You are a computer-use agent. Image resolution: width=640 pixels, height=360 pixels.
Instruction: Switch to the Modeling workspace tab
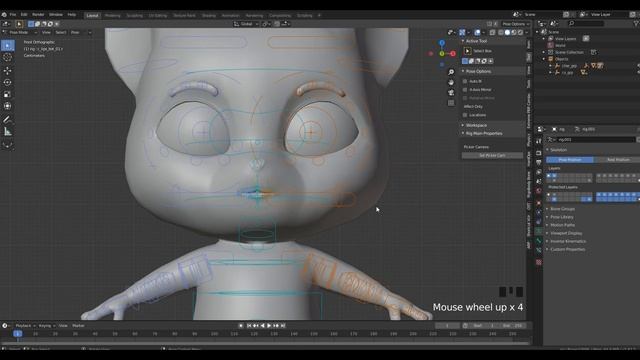point(113,16)
